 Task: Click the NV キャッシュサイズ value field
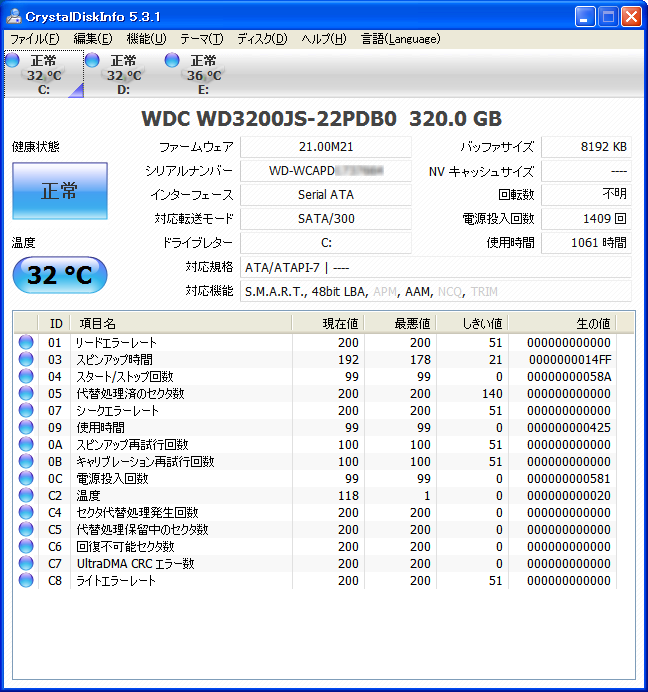coord(586,171)
